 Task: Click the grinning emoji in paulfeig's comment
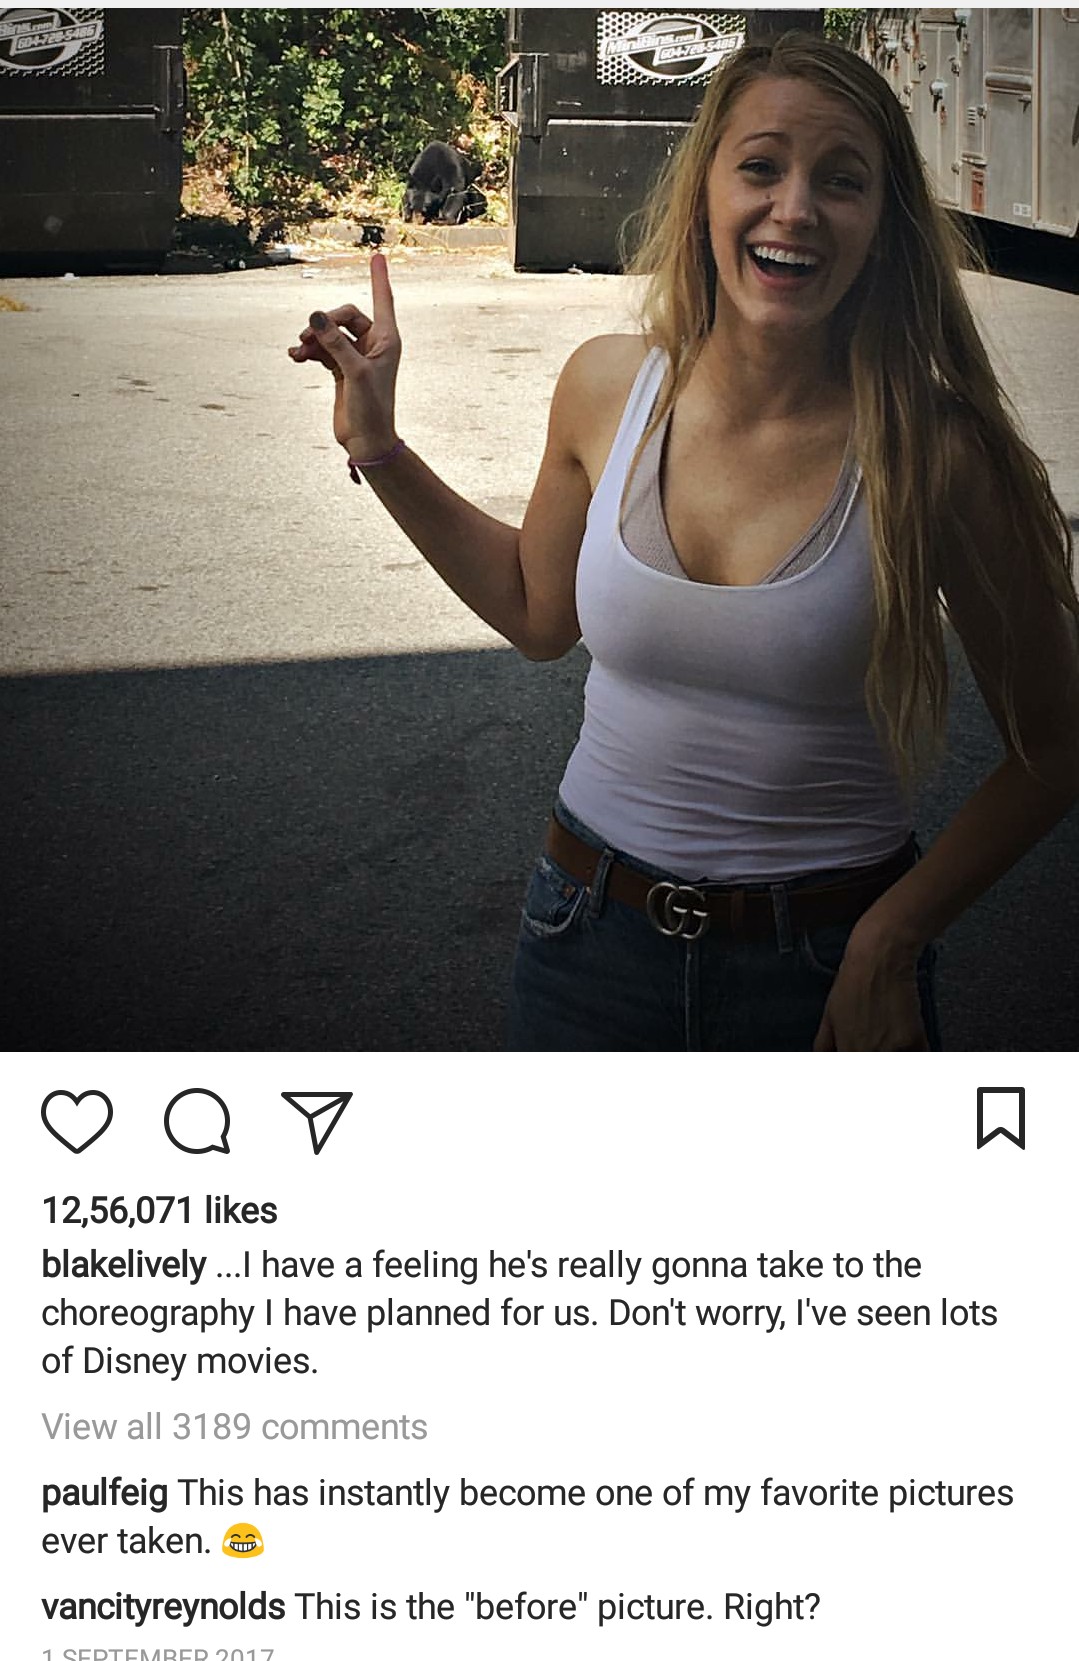(x=242, y=1541)
